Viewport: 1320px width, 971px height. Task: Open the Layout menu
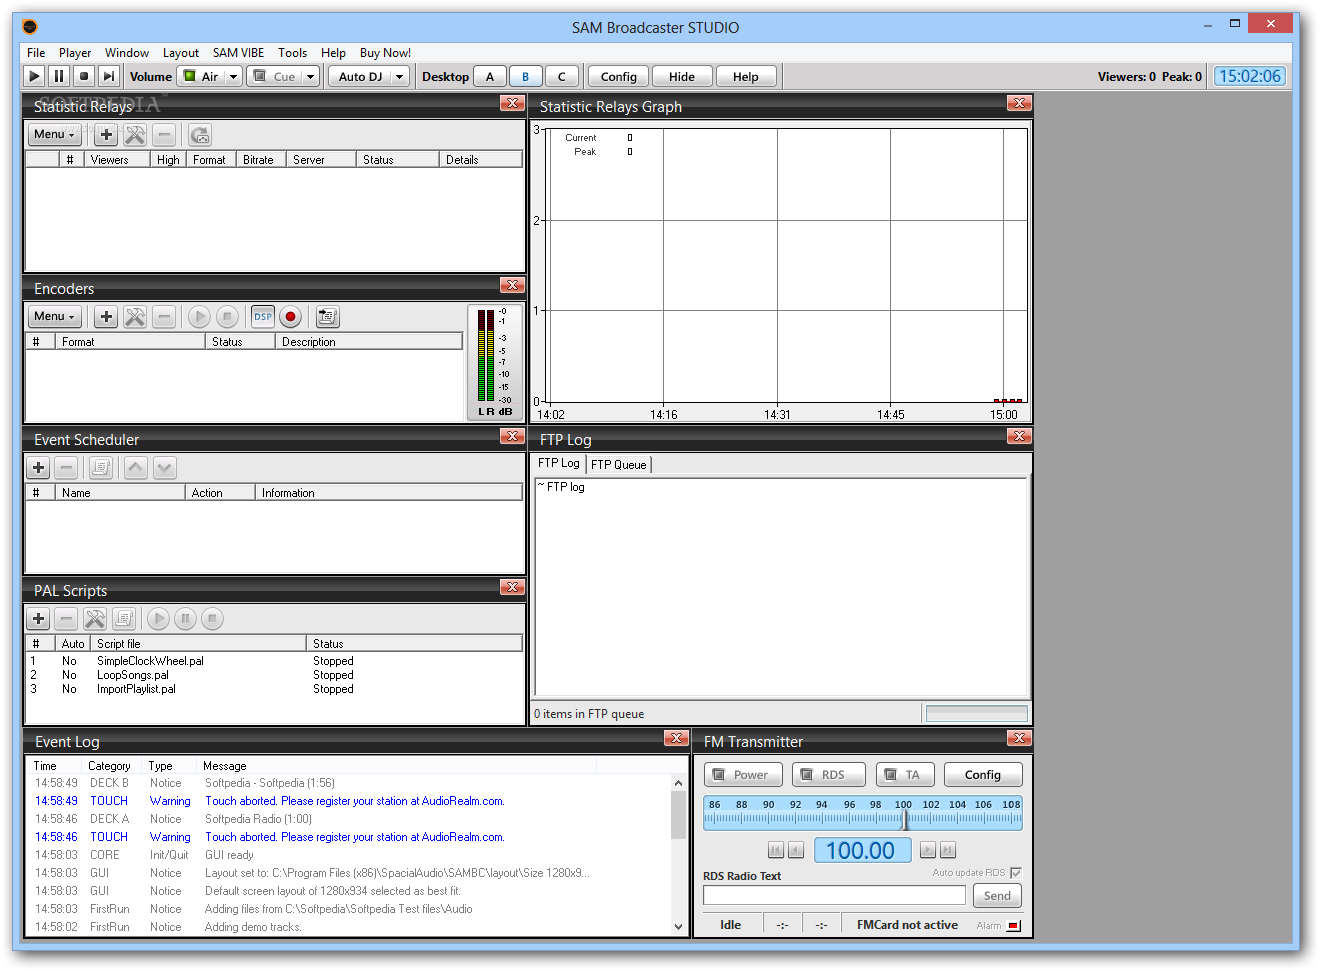[181, 53]
